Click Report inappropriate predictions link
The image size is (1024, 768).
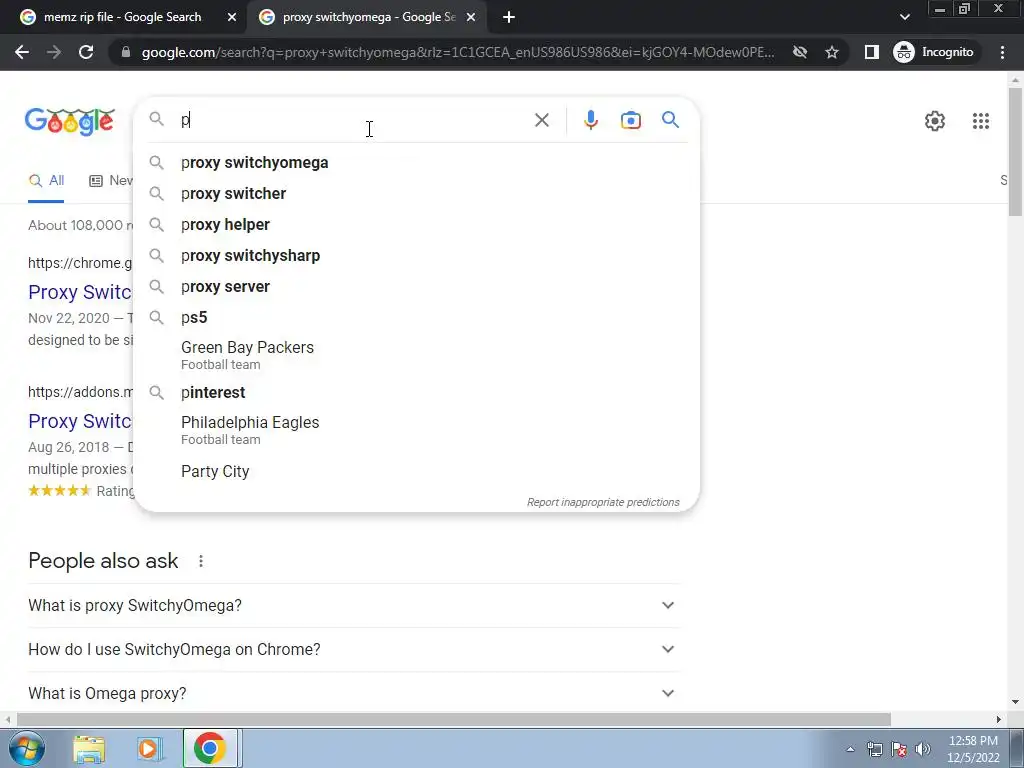(603, 502)
